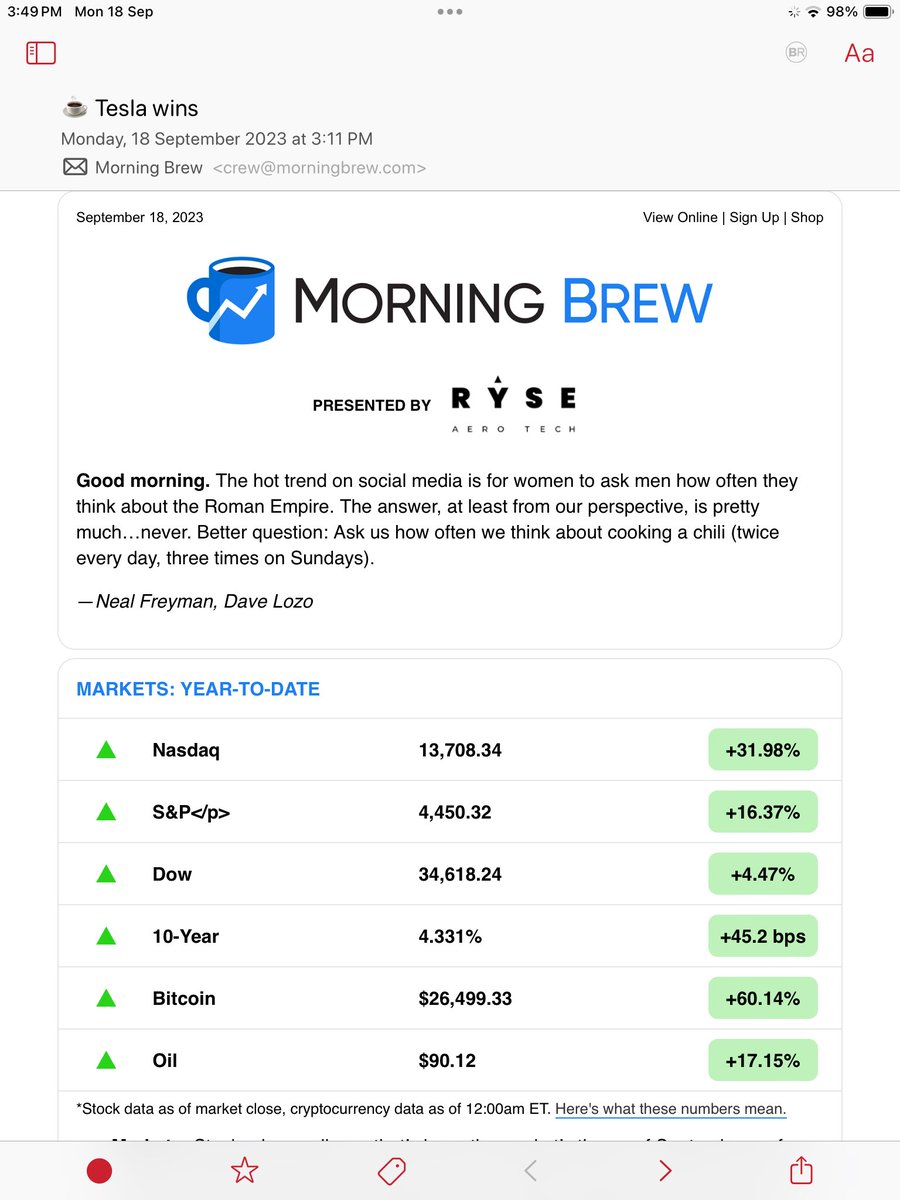This screenshot has height=1200, width=900.
Task: Click the Sign Up link
Action: click(754, 217)
